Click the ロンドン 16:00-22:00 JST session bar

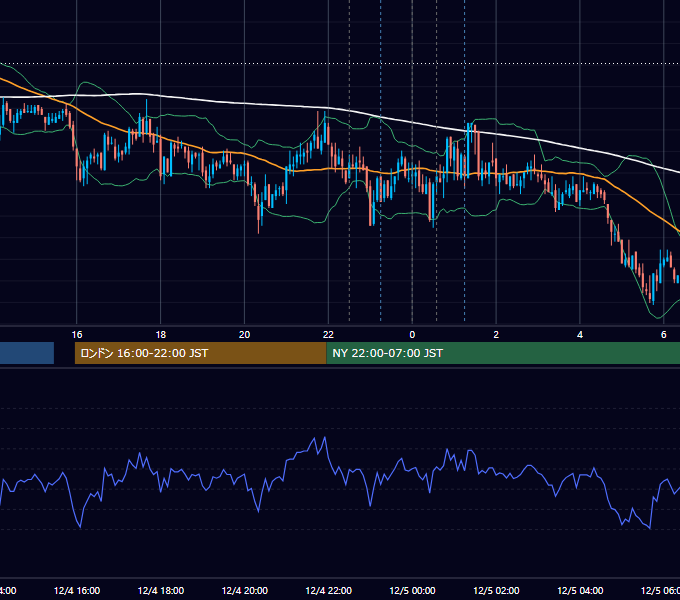click(200, 353)
